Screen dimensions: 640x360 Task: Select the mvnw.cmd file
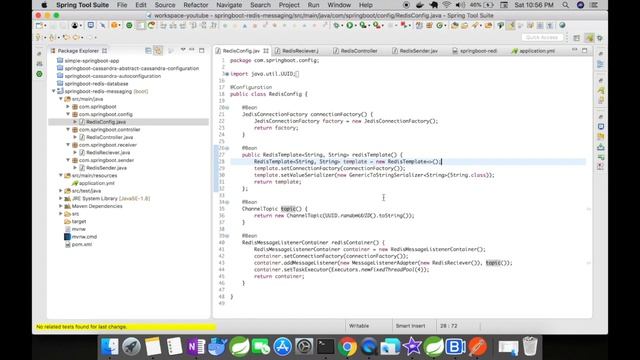tap(84, 236)
